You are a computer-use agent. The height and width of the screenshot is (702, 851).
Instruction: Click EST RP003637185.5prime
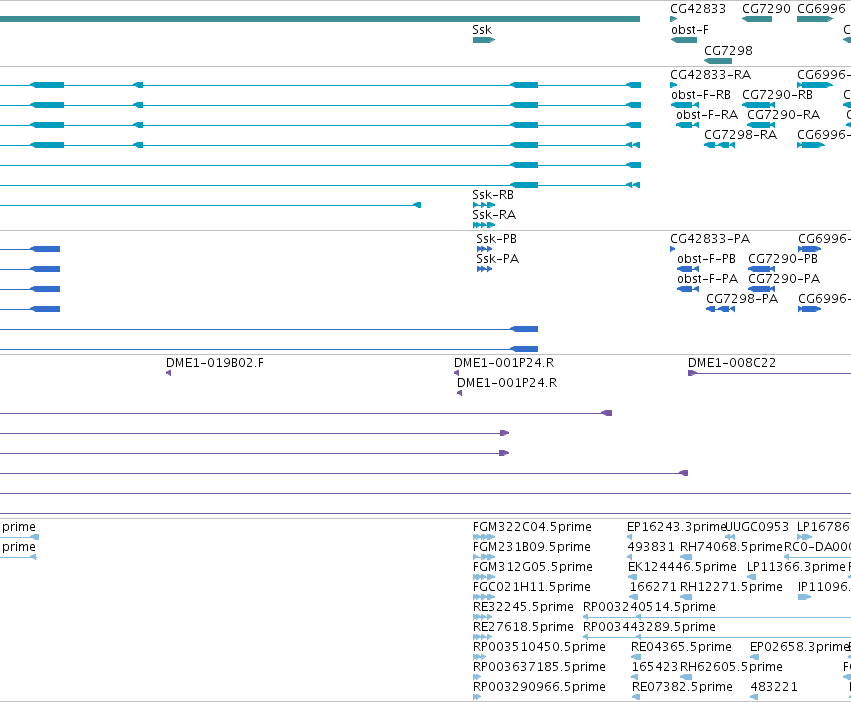(x=539, y=667)
